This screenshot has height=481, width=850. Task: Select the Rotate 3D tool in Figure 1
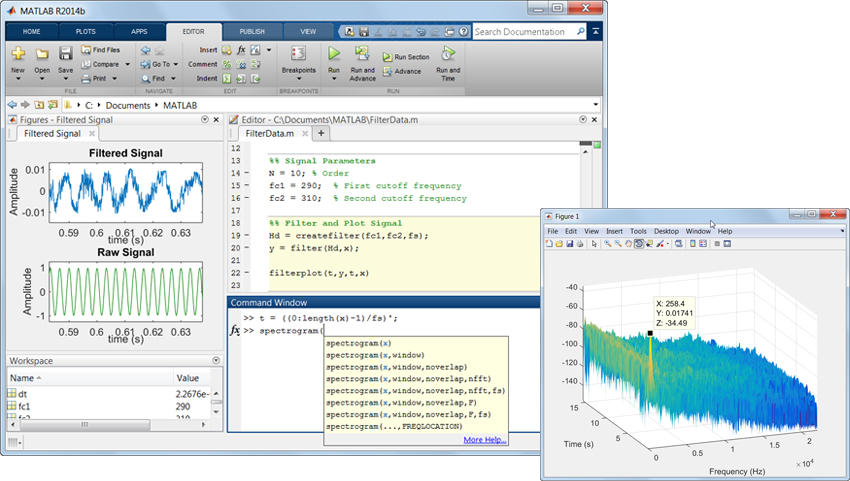637,243
